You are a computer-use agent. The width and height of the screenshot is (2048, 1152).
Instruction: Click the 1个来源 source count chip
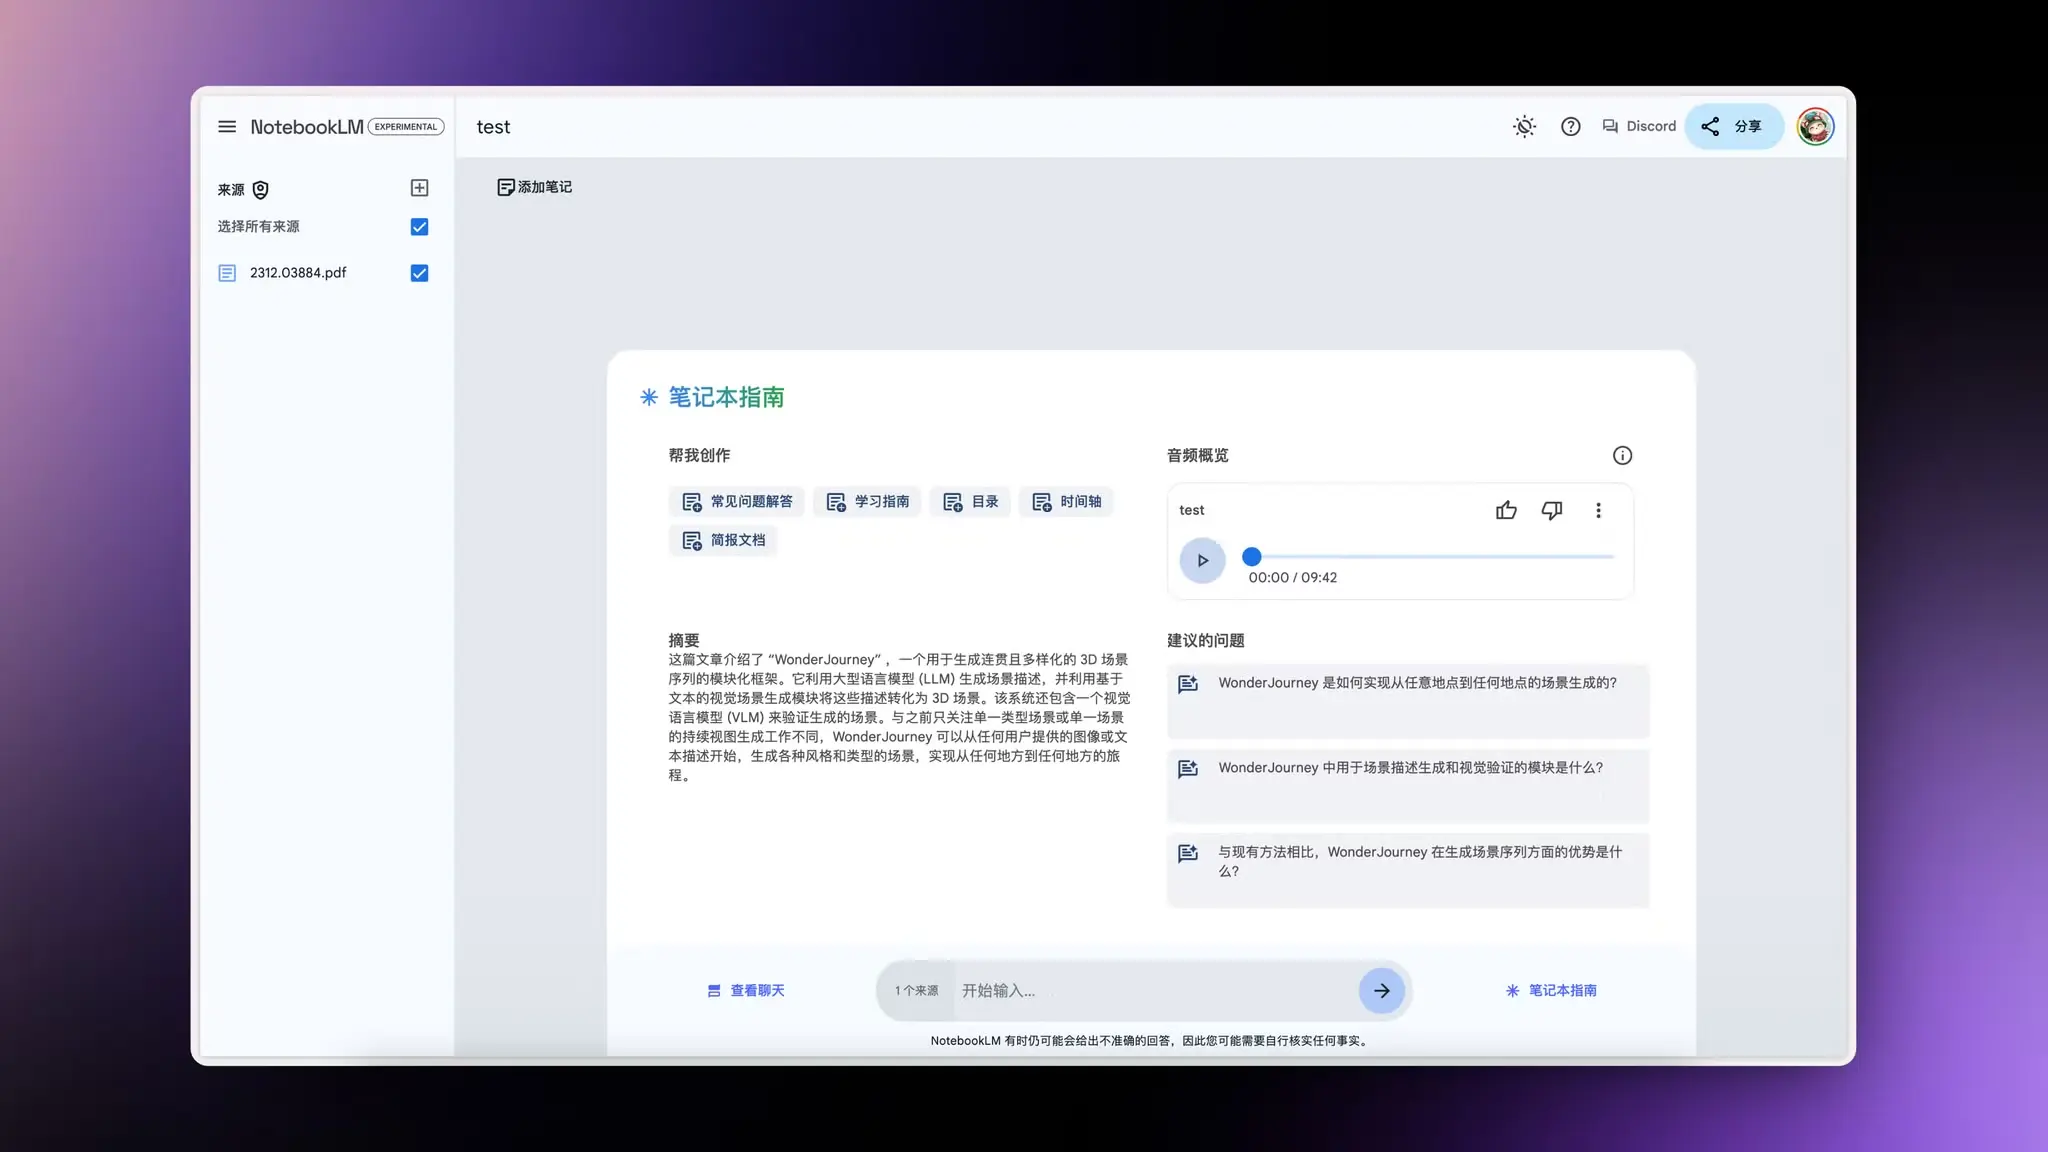(916, 991)
